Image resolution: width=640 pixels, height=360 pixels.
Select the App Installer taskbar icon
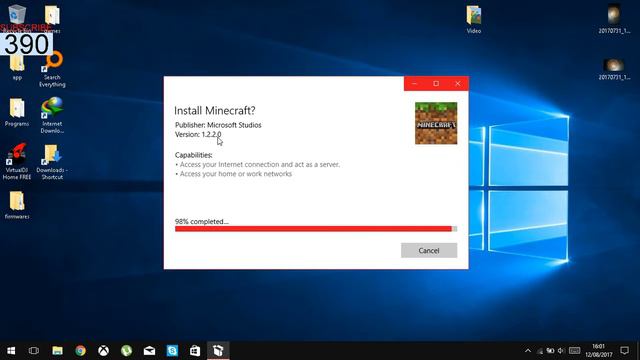(218, 351)
